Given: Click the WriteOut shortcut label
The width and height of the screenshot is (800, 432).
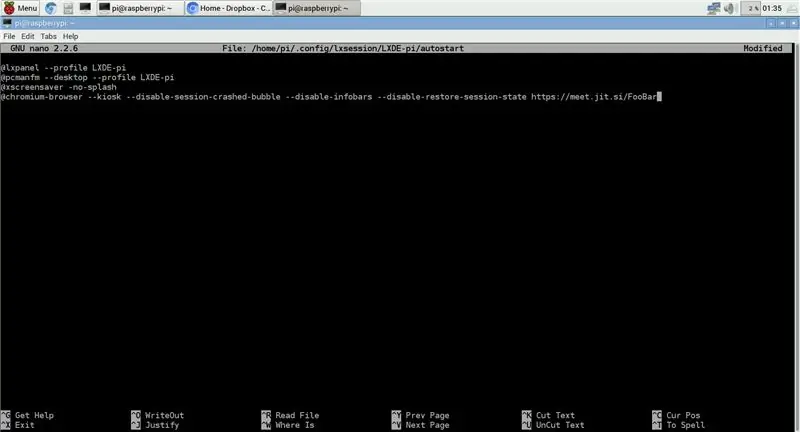Looking at the screenshot, I should (164, 415).
